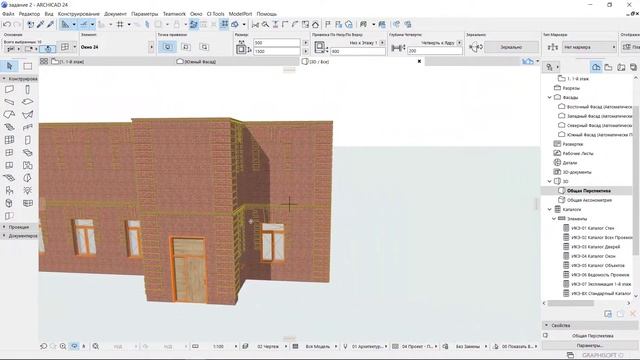Image resolution: width=640 pixels, height=360 pixels.
Task: Select the Stair tool
Action: click(x=9, y=127)
